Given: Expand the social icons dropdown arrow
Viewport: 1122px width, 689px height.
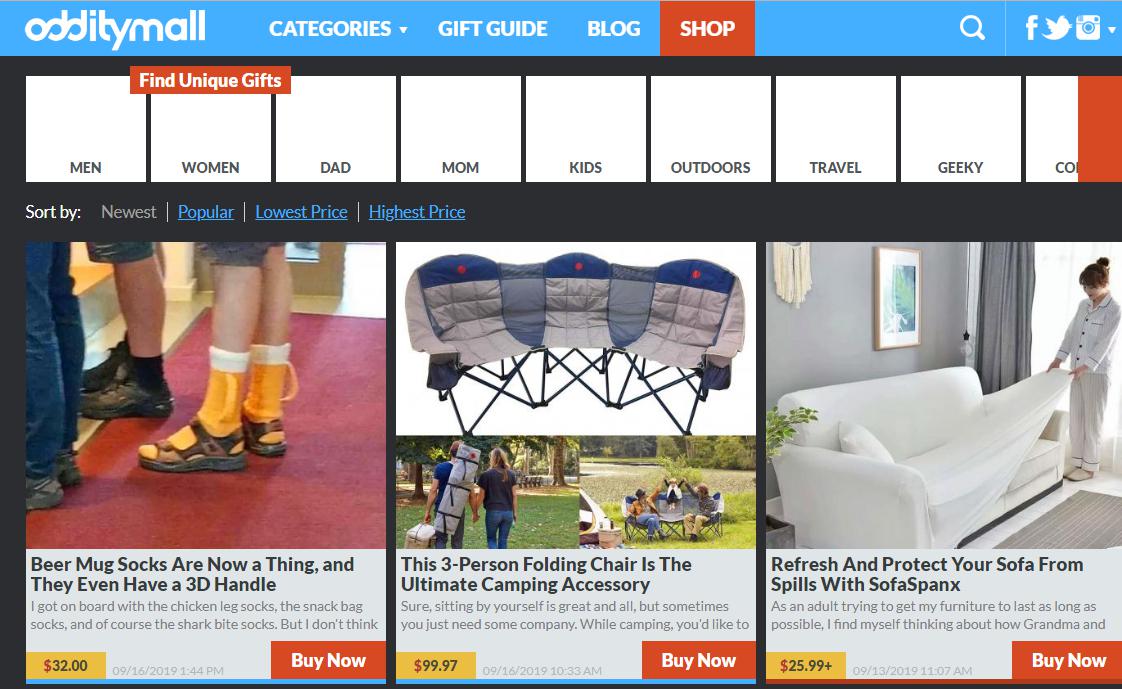Looking at the screenshot, I should point(1111,29).
